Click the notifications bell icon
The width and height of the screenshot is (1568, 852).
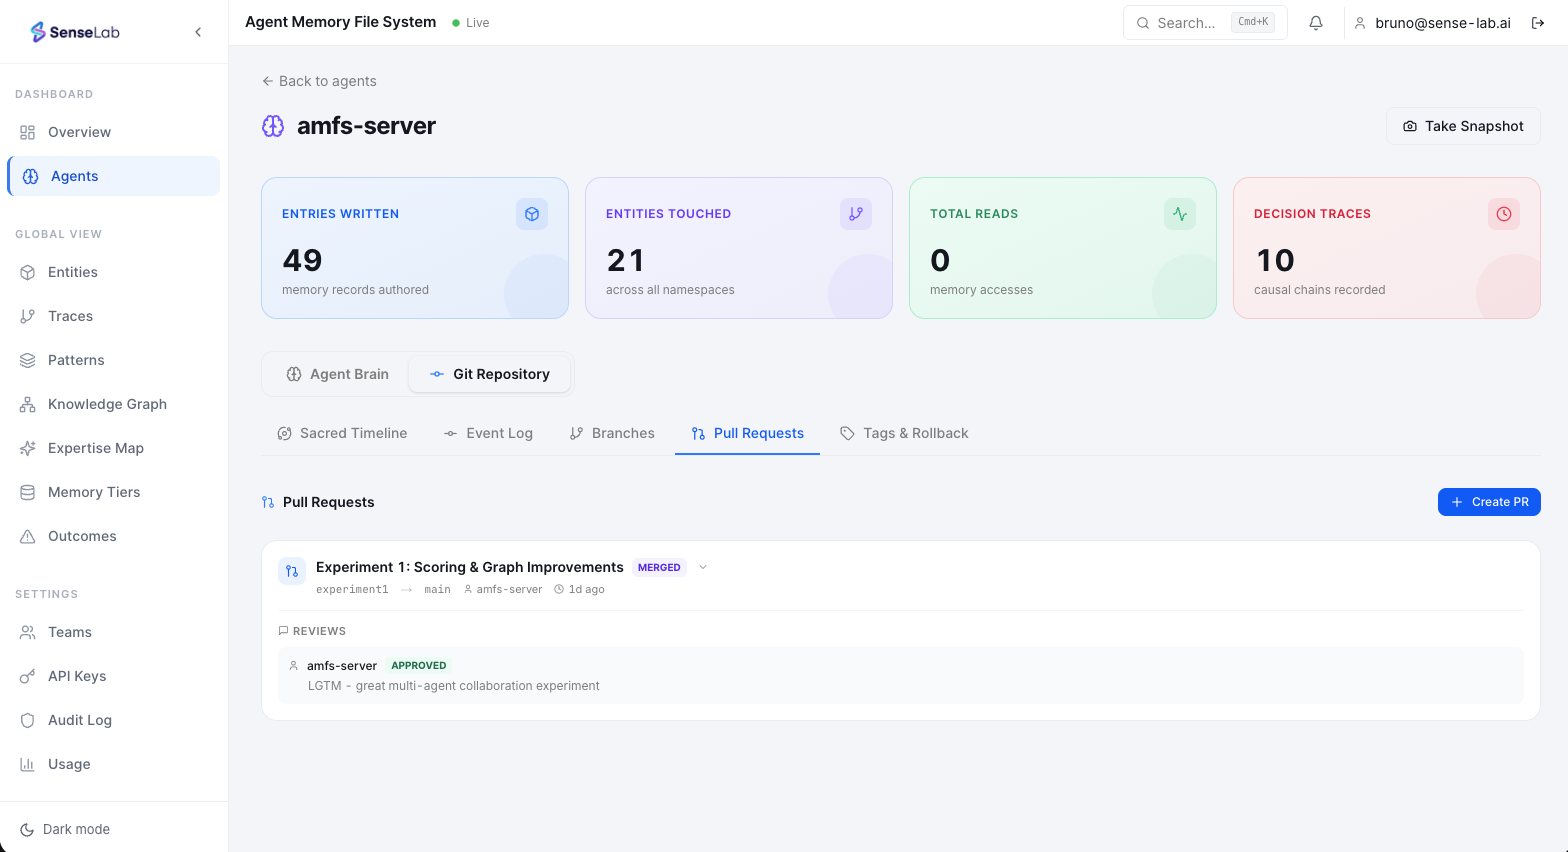1316,23
